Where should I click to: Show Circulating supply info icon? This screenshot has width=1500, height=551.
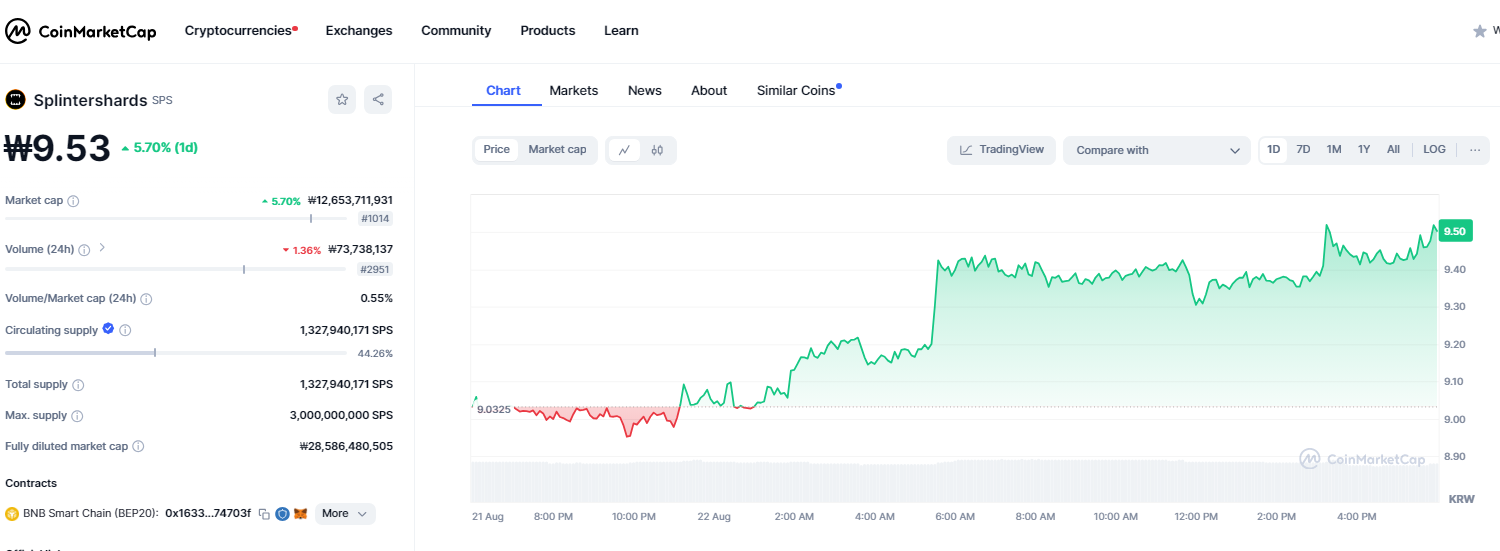click(125, 330)
